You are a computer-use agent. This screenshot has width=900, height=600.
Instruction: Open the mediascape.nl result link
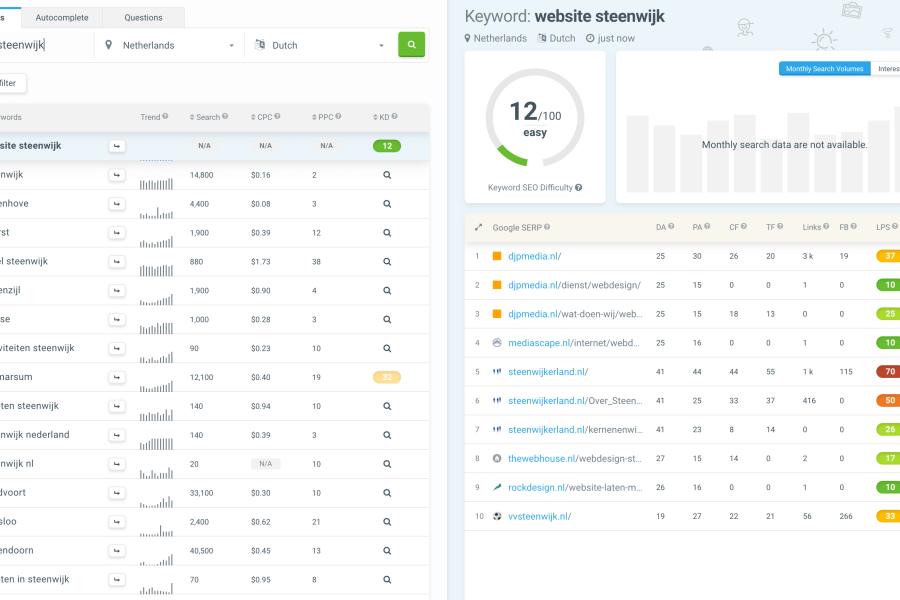(x=573, y=343)
